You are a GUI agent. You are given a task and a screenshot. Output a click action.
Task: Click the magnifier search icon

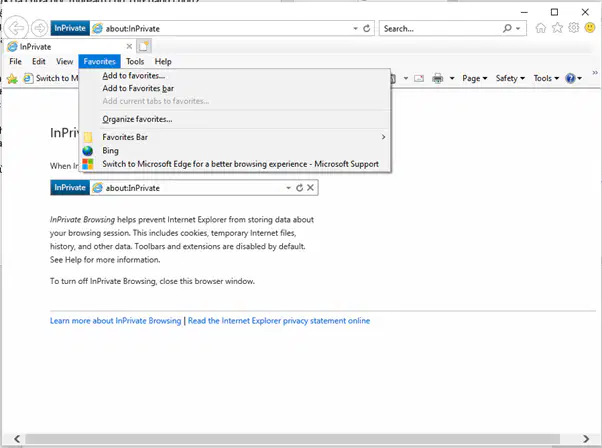click(507, 28)
